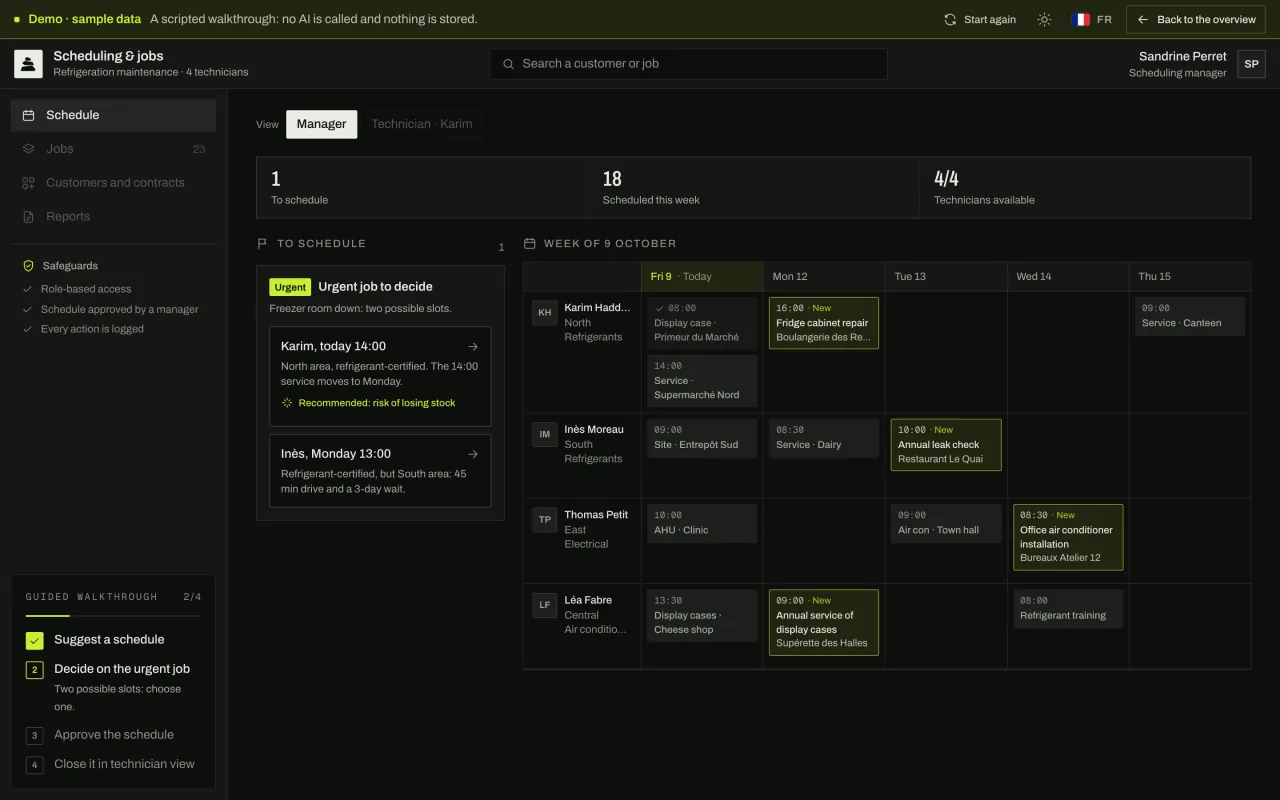Open Customers and contracts in sidebar

[113, 183]
